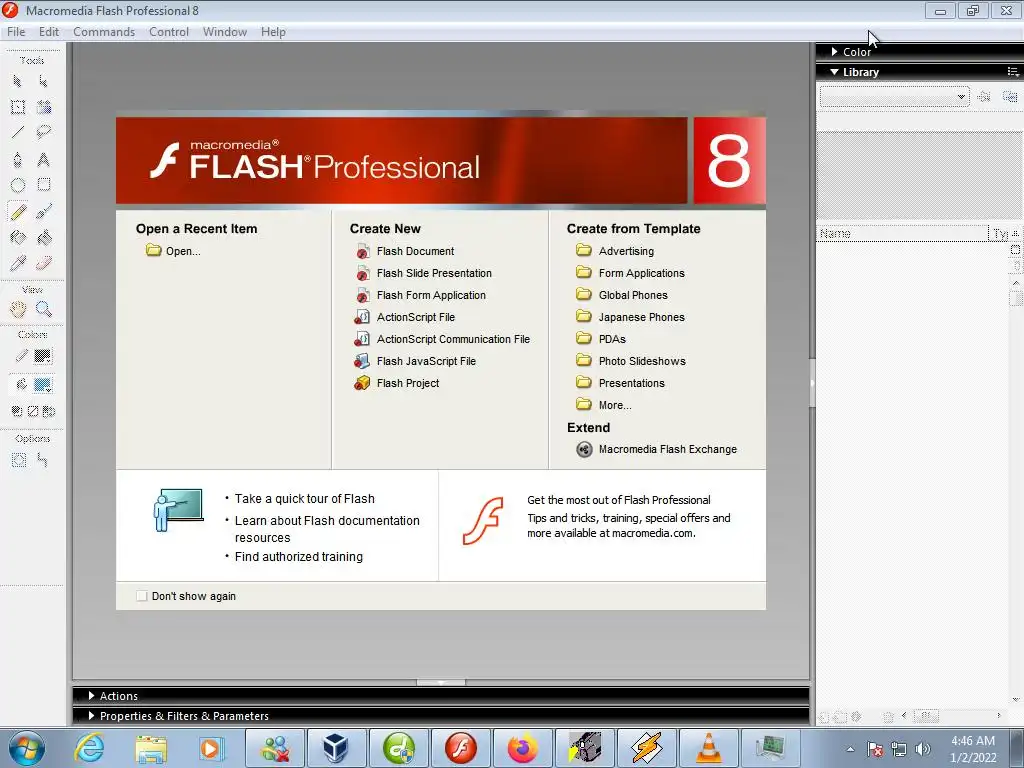The height and width of the screenshot is (768, 1024).
Task: Select the Line tool
Action: tap(18, 133)
